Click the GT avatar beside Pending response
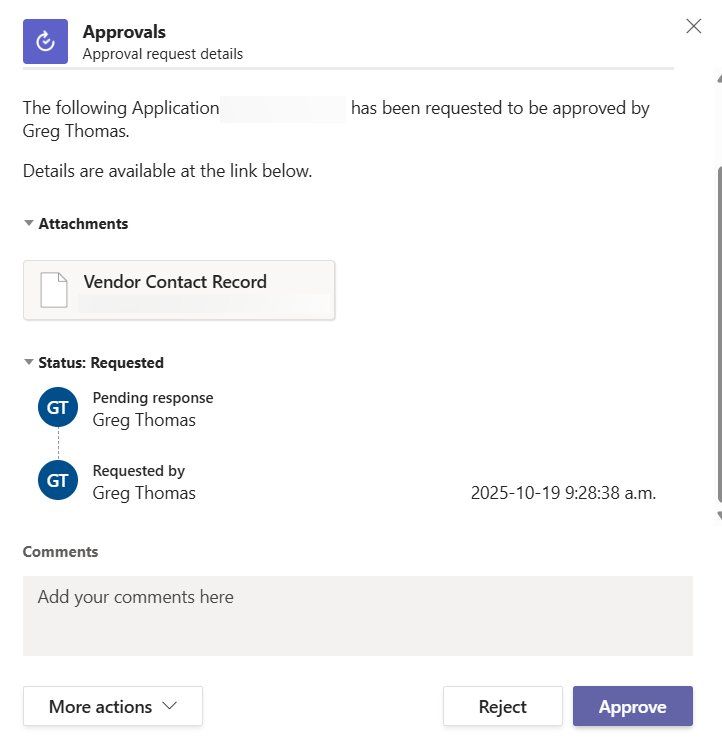This screenshot has width=722, height=745. pos(57,408)
